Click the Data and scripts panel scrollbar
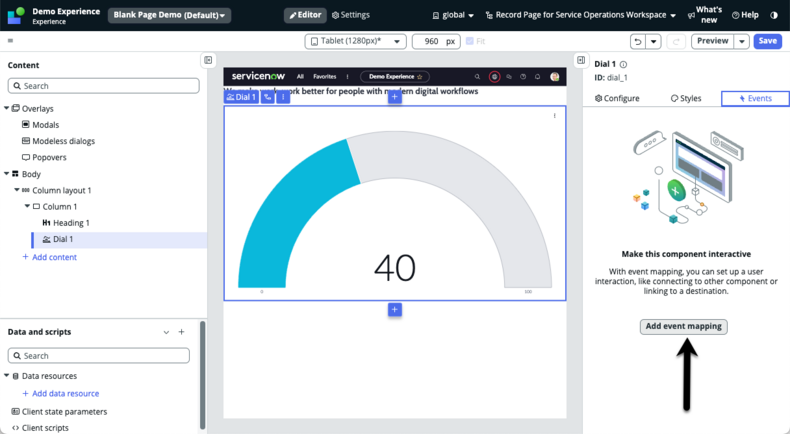This screenshot has width=790, height=434. click(203, 375)
